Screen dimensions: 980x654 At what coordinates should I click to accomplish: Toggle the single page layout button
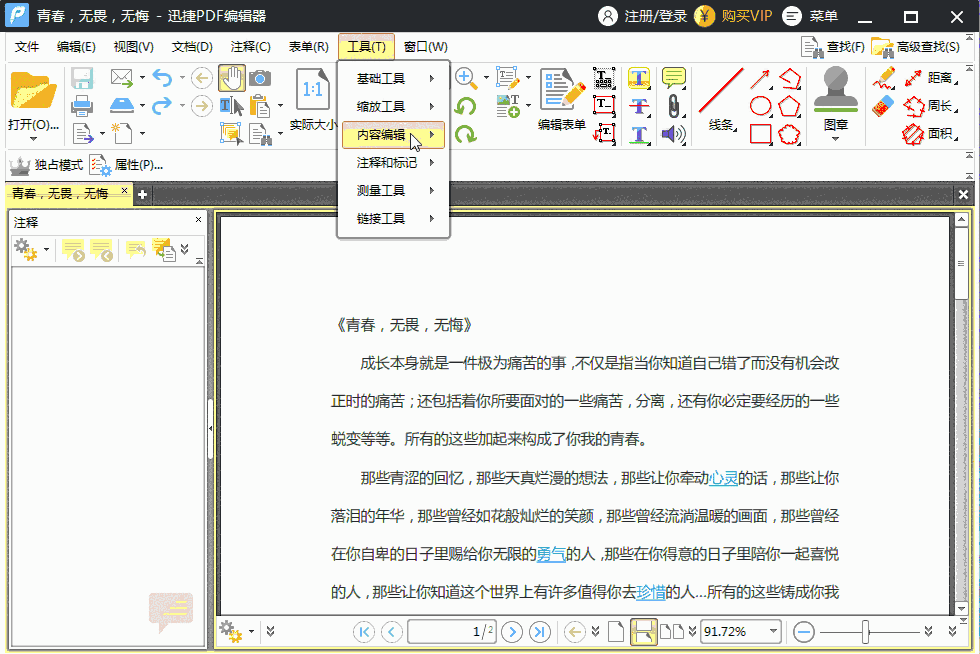pyautogui.click(x=616, y=631)
